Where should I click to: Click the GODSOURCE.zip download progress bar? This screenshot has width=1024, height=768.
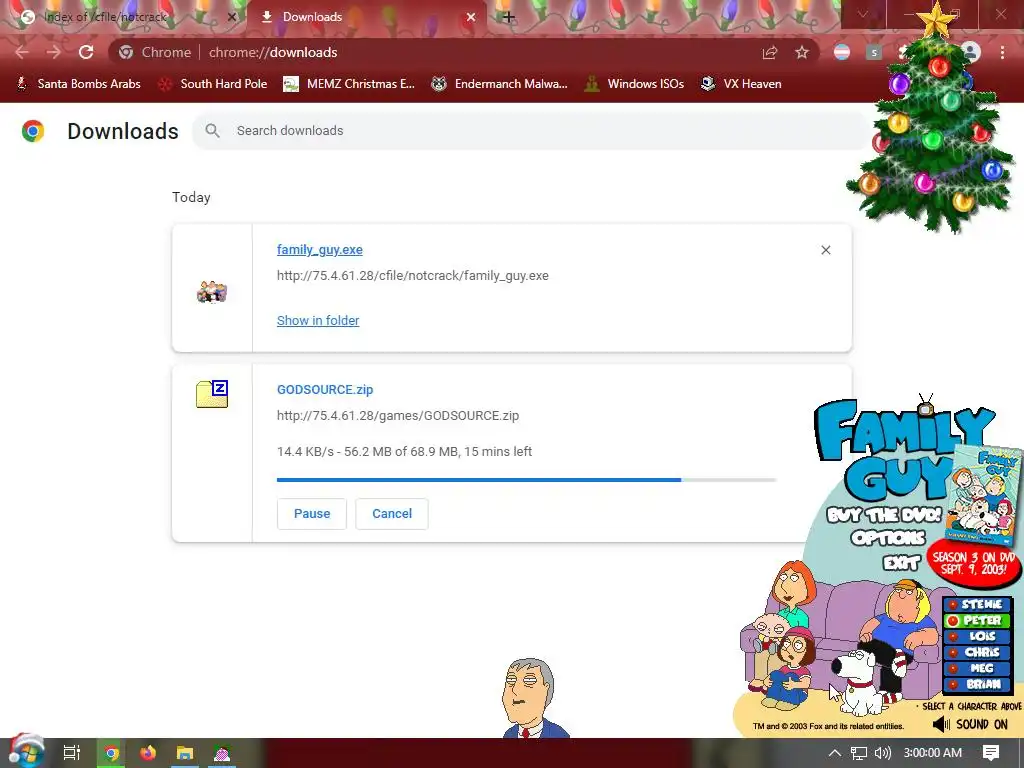point(526,480)
